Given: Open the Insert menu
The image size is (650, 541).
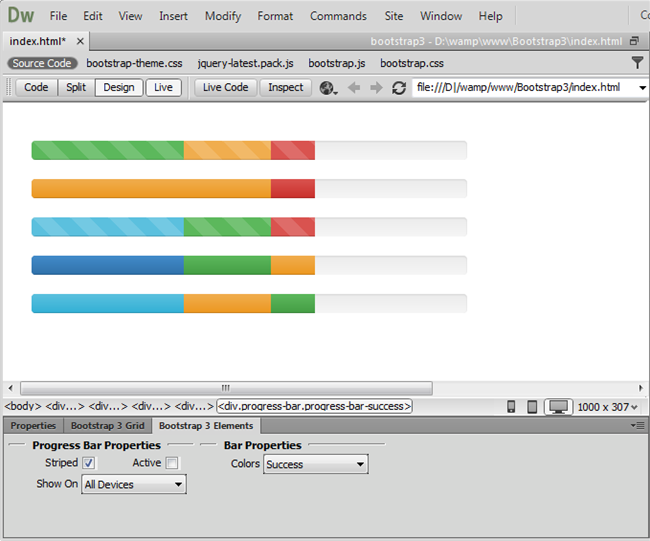Looking at the screenshot, I should pyautogui.click(x=173, y=16).
